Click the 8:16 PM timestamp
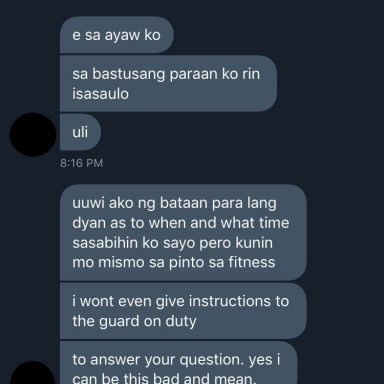Viewport: 384px width, 384px height. pos(82,163)
